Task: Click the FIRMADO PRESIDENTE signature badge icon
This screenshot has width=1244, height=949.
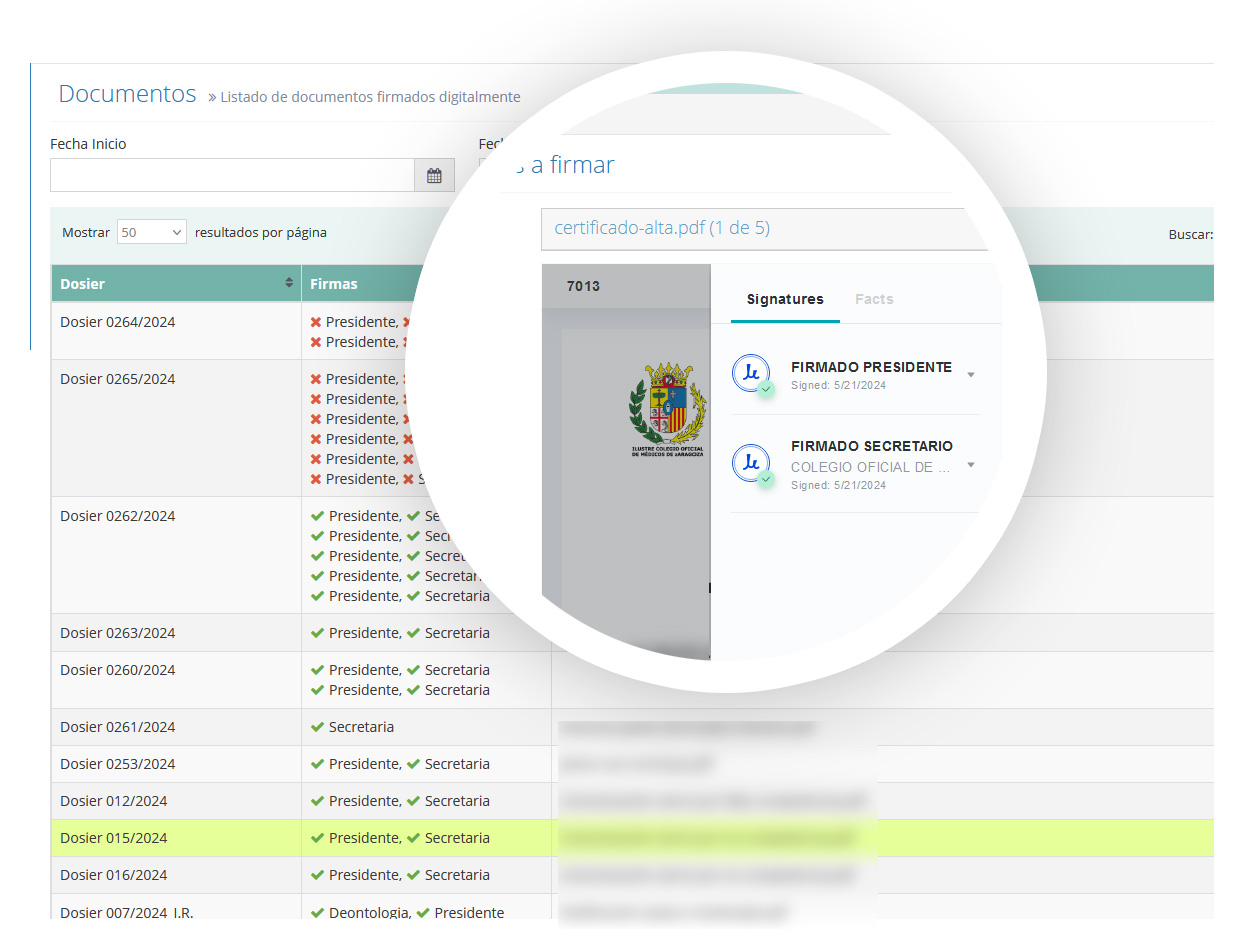Action: coord(751,375)
